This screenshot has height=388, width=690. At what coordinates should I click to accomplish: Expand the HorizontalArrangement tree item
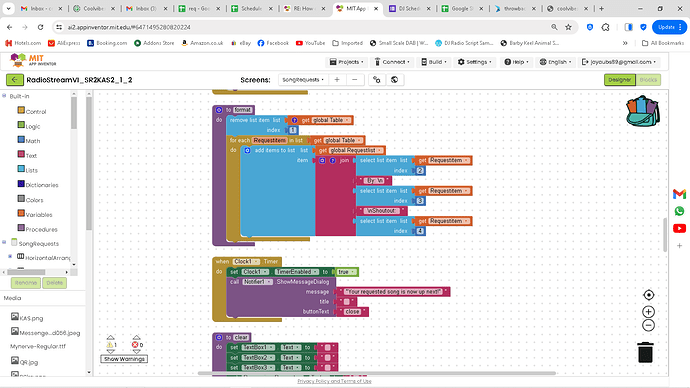tap(10, 256)
